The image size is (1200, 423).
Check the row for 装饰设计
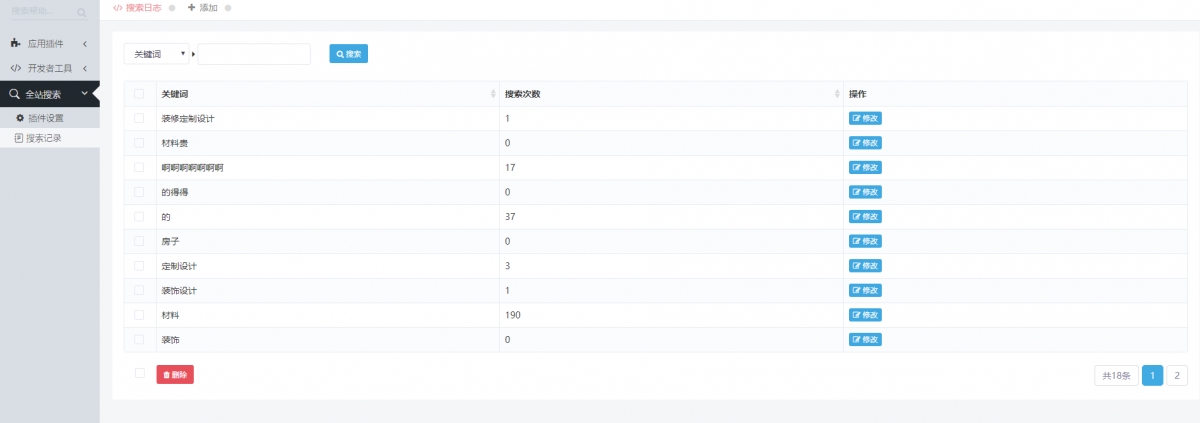tap(139, 290)
